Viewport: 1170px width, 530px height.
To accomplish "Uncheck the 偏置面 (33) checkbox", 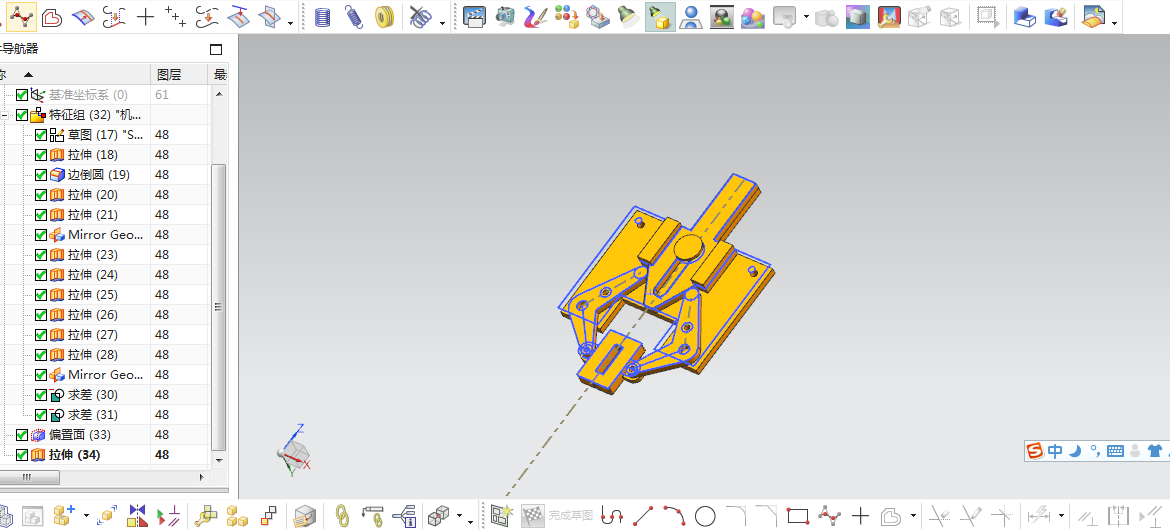I will point(22,434).
